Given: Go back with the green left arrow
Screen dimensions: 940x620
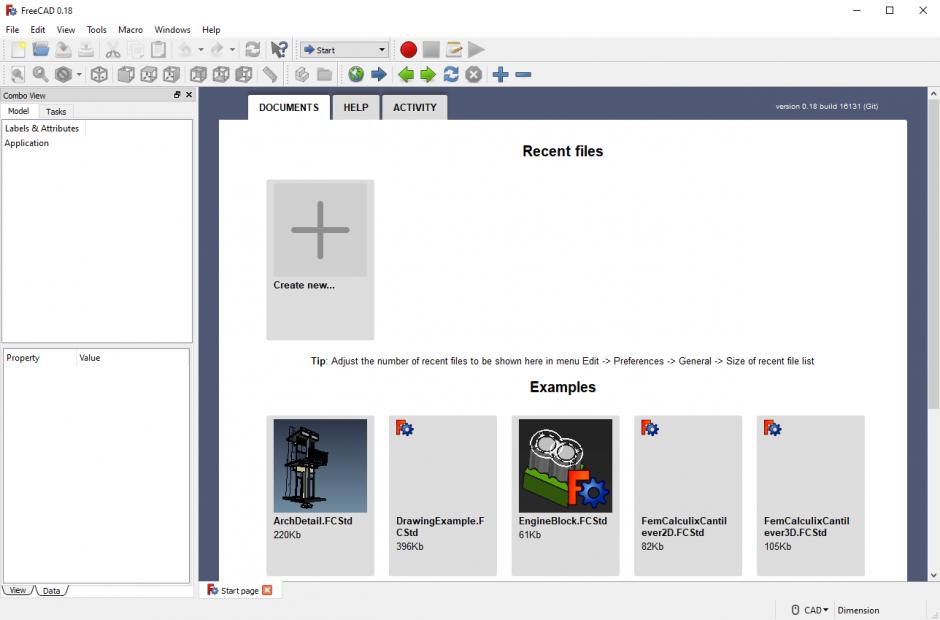Looking at the screenshot, I should point(406,74).
